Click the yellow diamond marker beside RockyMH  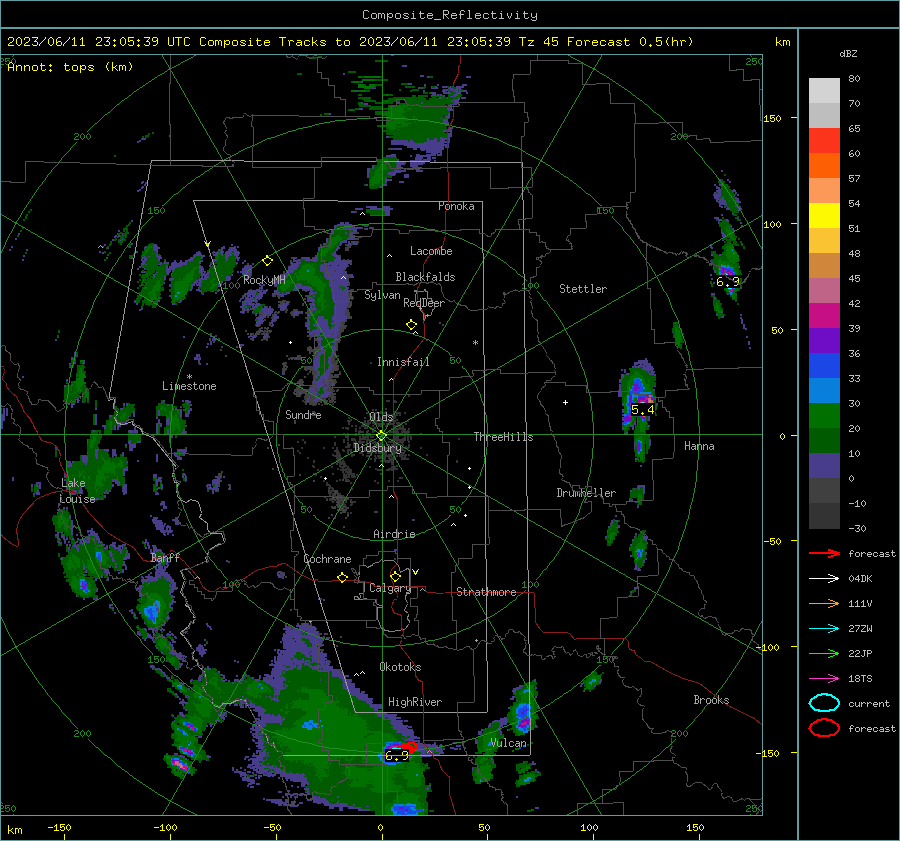267,261
